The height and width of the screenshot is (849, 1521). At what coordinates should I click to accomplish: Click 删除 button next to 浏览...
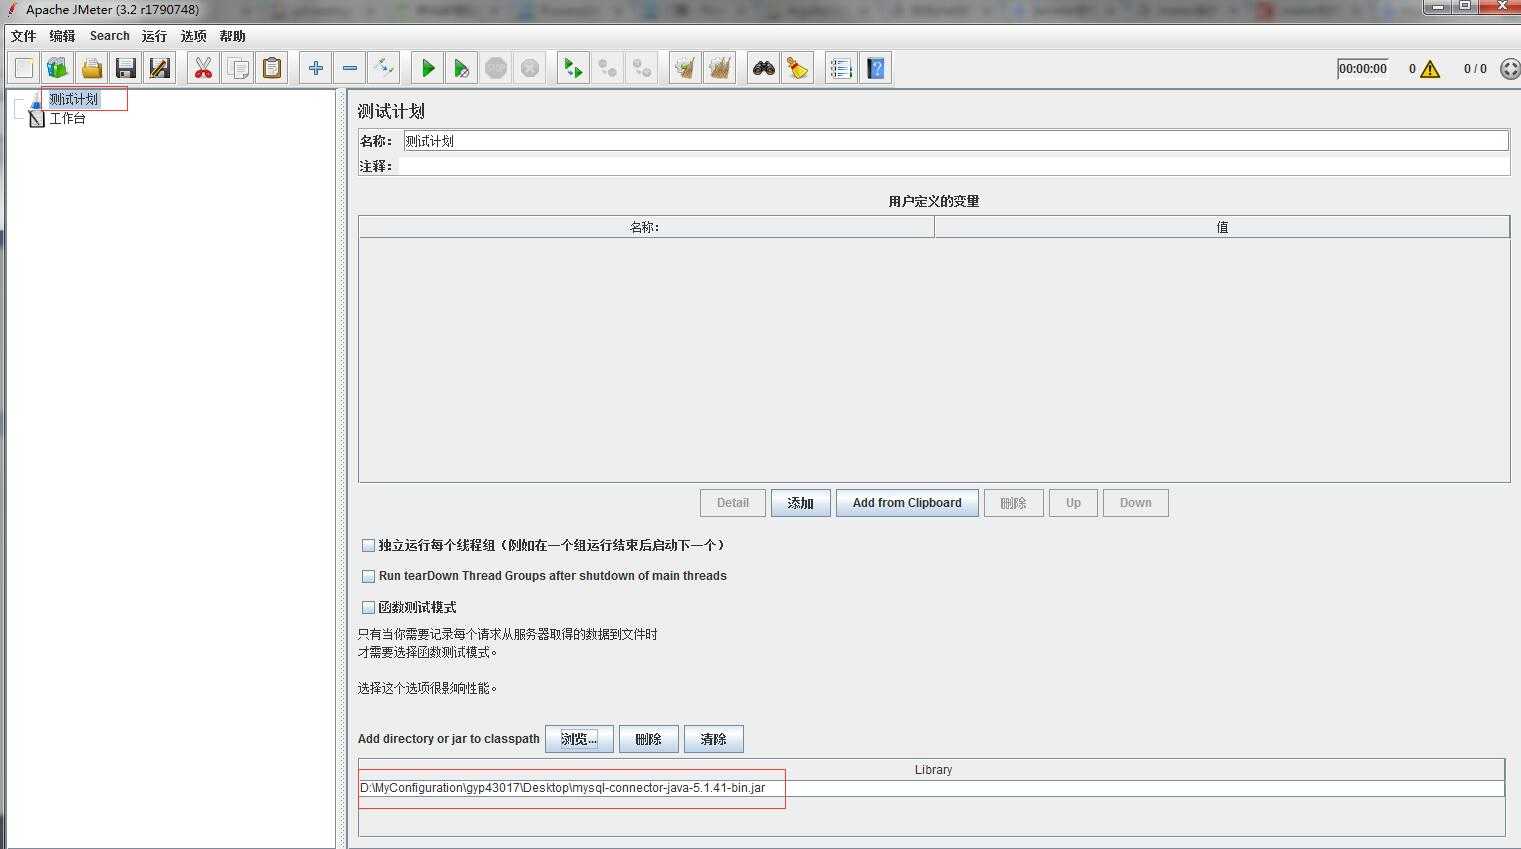coord(648,739)
